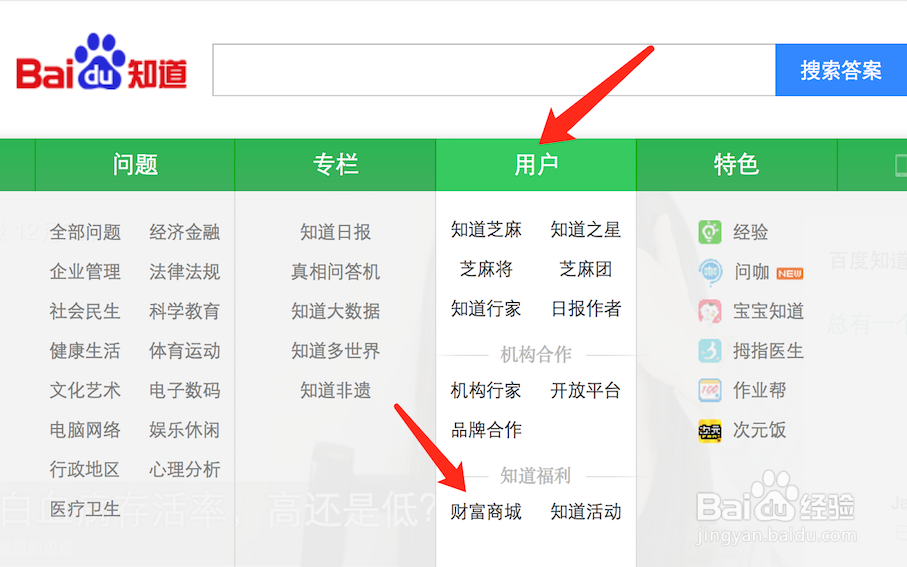Click the 宝宝知道 text link
This screenshot has width=907, height=567.
pyautogui.click(x=769, y=311)
